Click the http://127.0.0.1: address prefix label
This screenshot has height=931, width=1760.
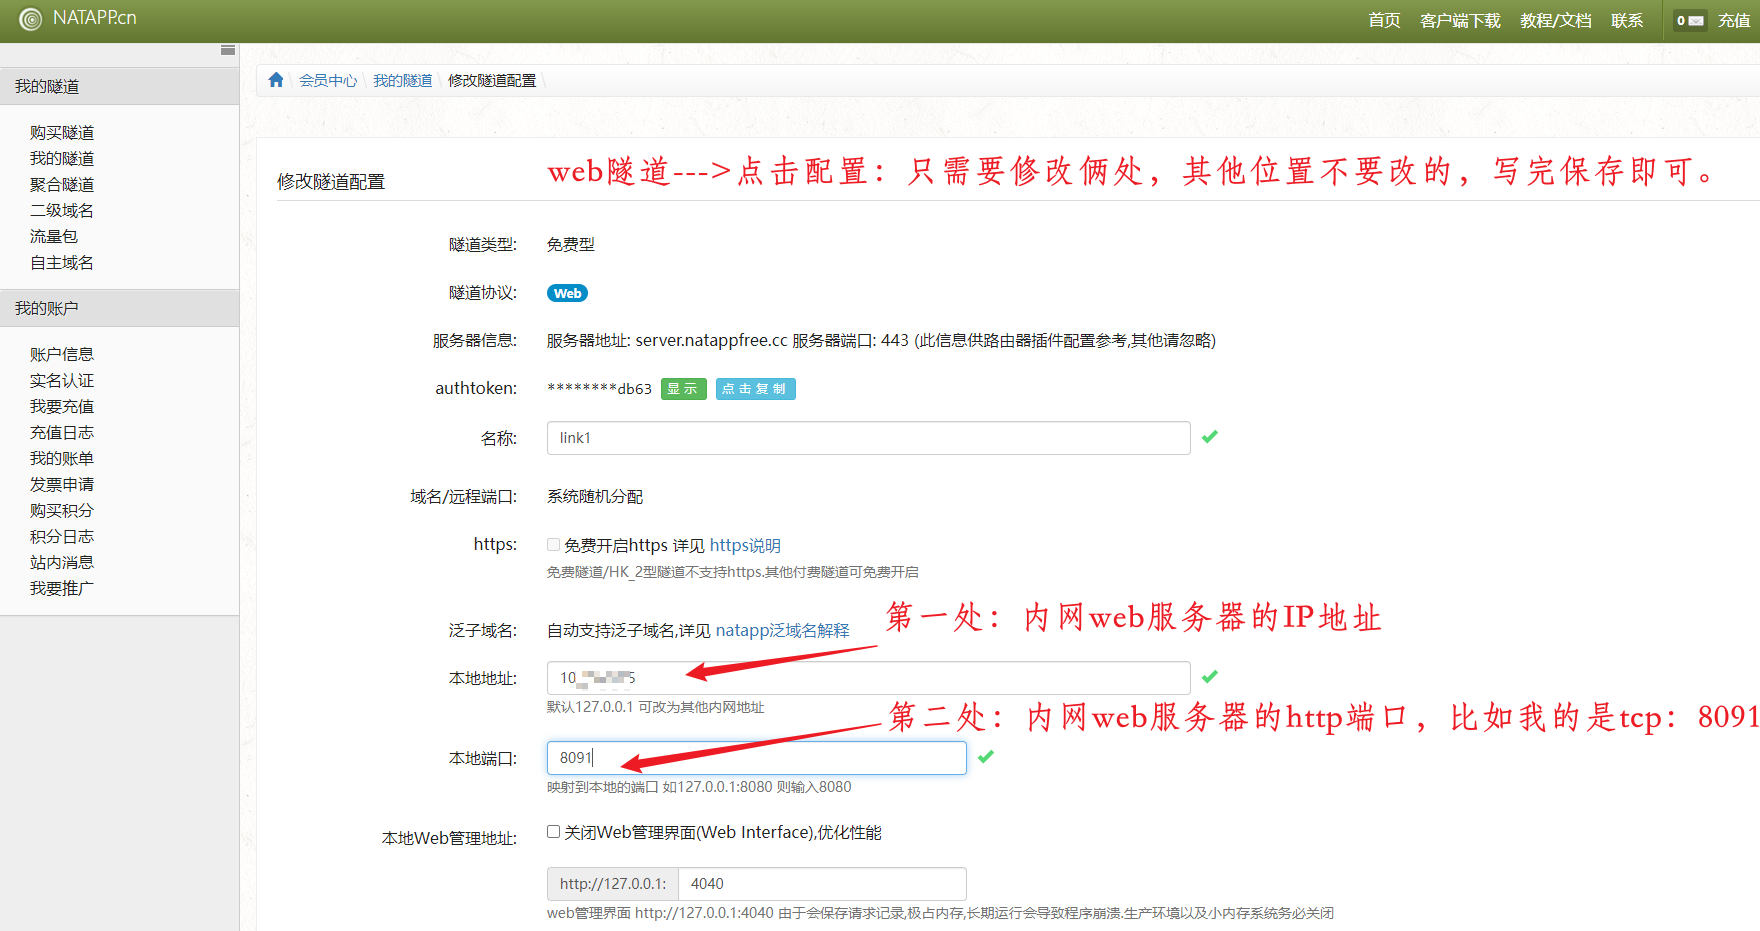coord(613,884)
